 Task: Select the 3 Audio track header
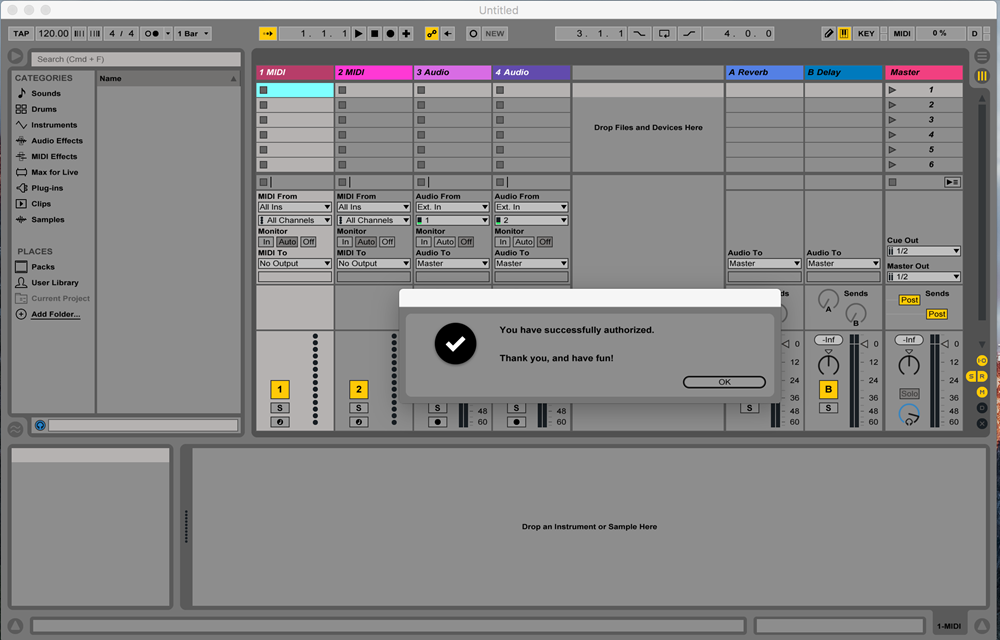(x=452, y=72)
